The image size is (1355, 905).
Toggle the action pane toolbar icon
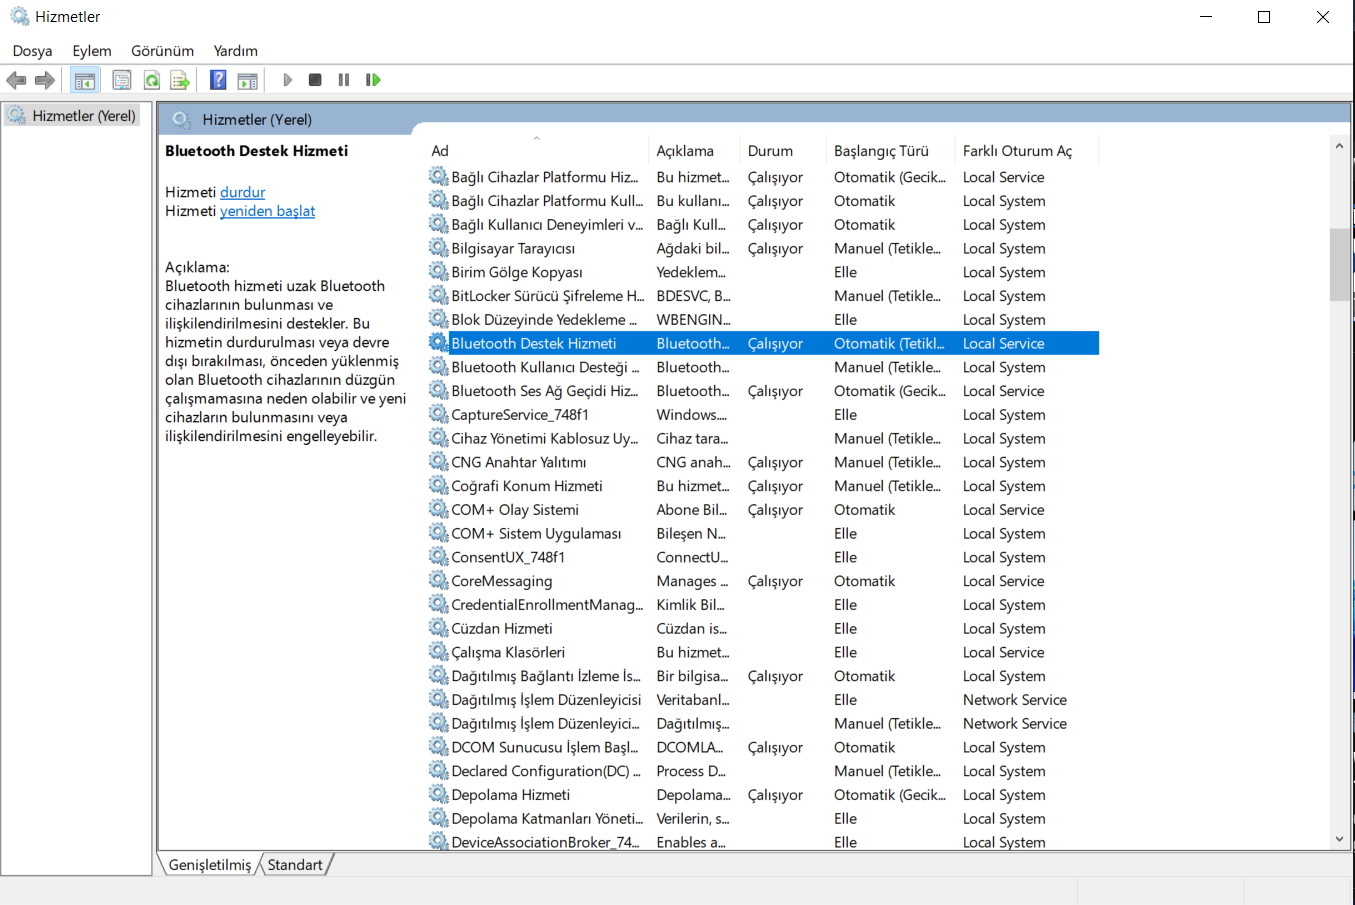247,80
